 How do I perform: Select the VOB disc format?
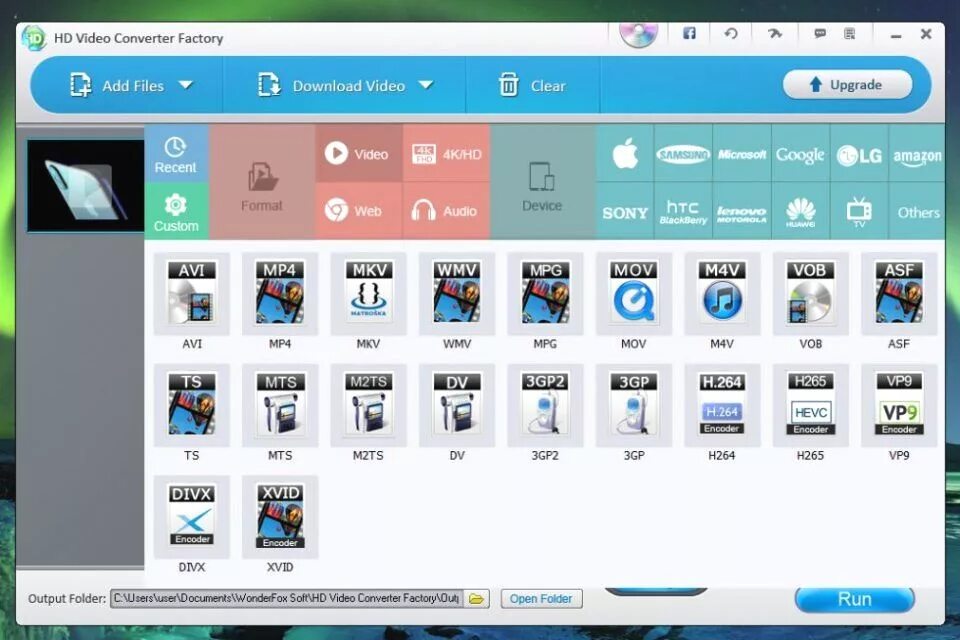[811, 294]
